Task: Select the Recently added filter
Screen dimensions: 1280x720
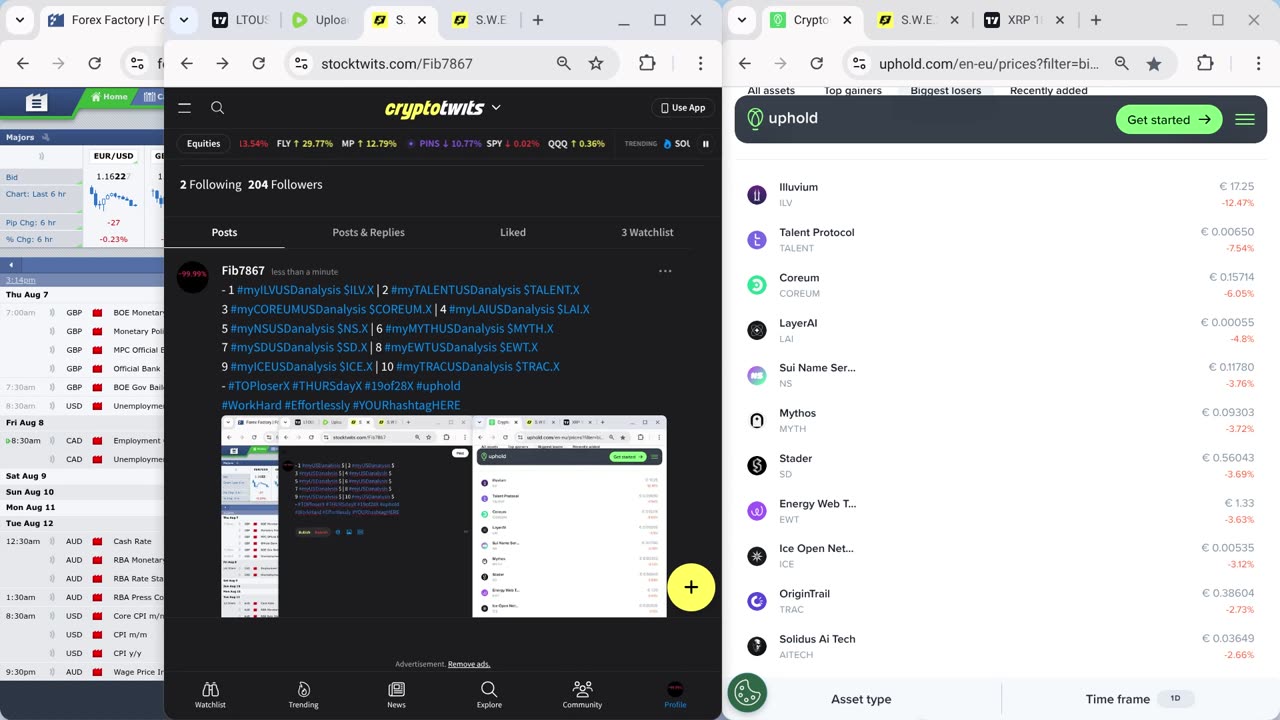Action: click(1048, 91)
